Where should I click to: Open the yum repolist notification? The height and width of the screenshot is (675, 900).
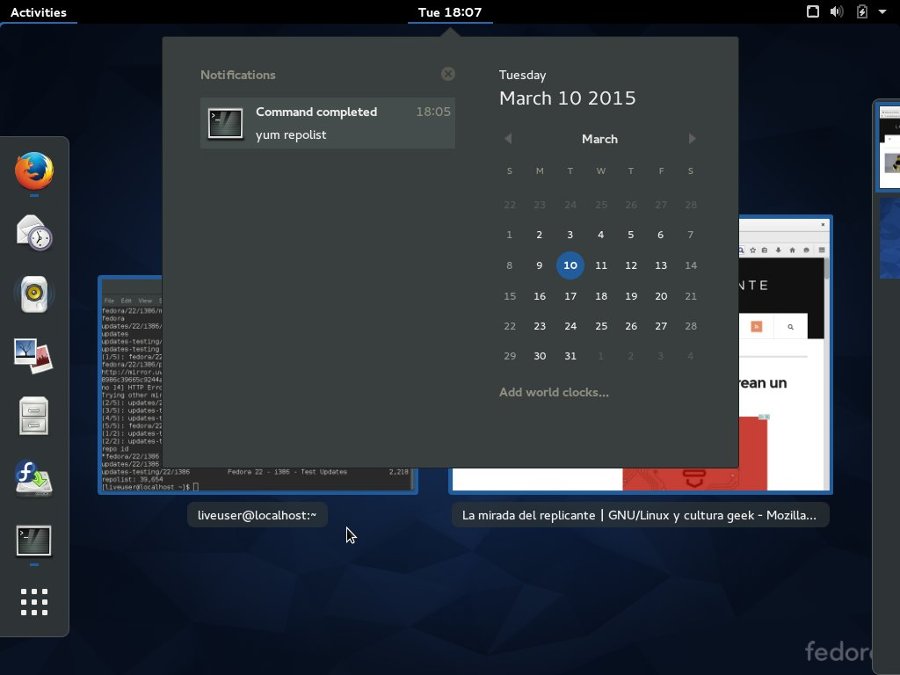click(327, 123)
